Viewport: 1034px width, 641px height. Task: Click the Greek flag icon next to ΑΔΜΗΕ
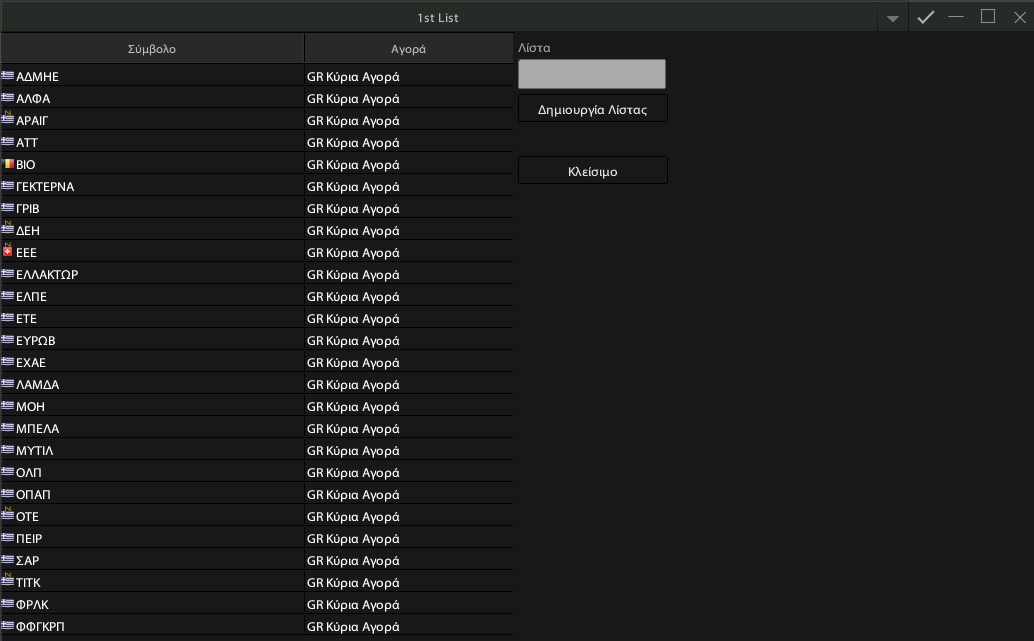click(8, 75)
